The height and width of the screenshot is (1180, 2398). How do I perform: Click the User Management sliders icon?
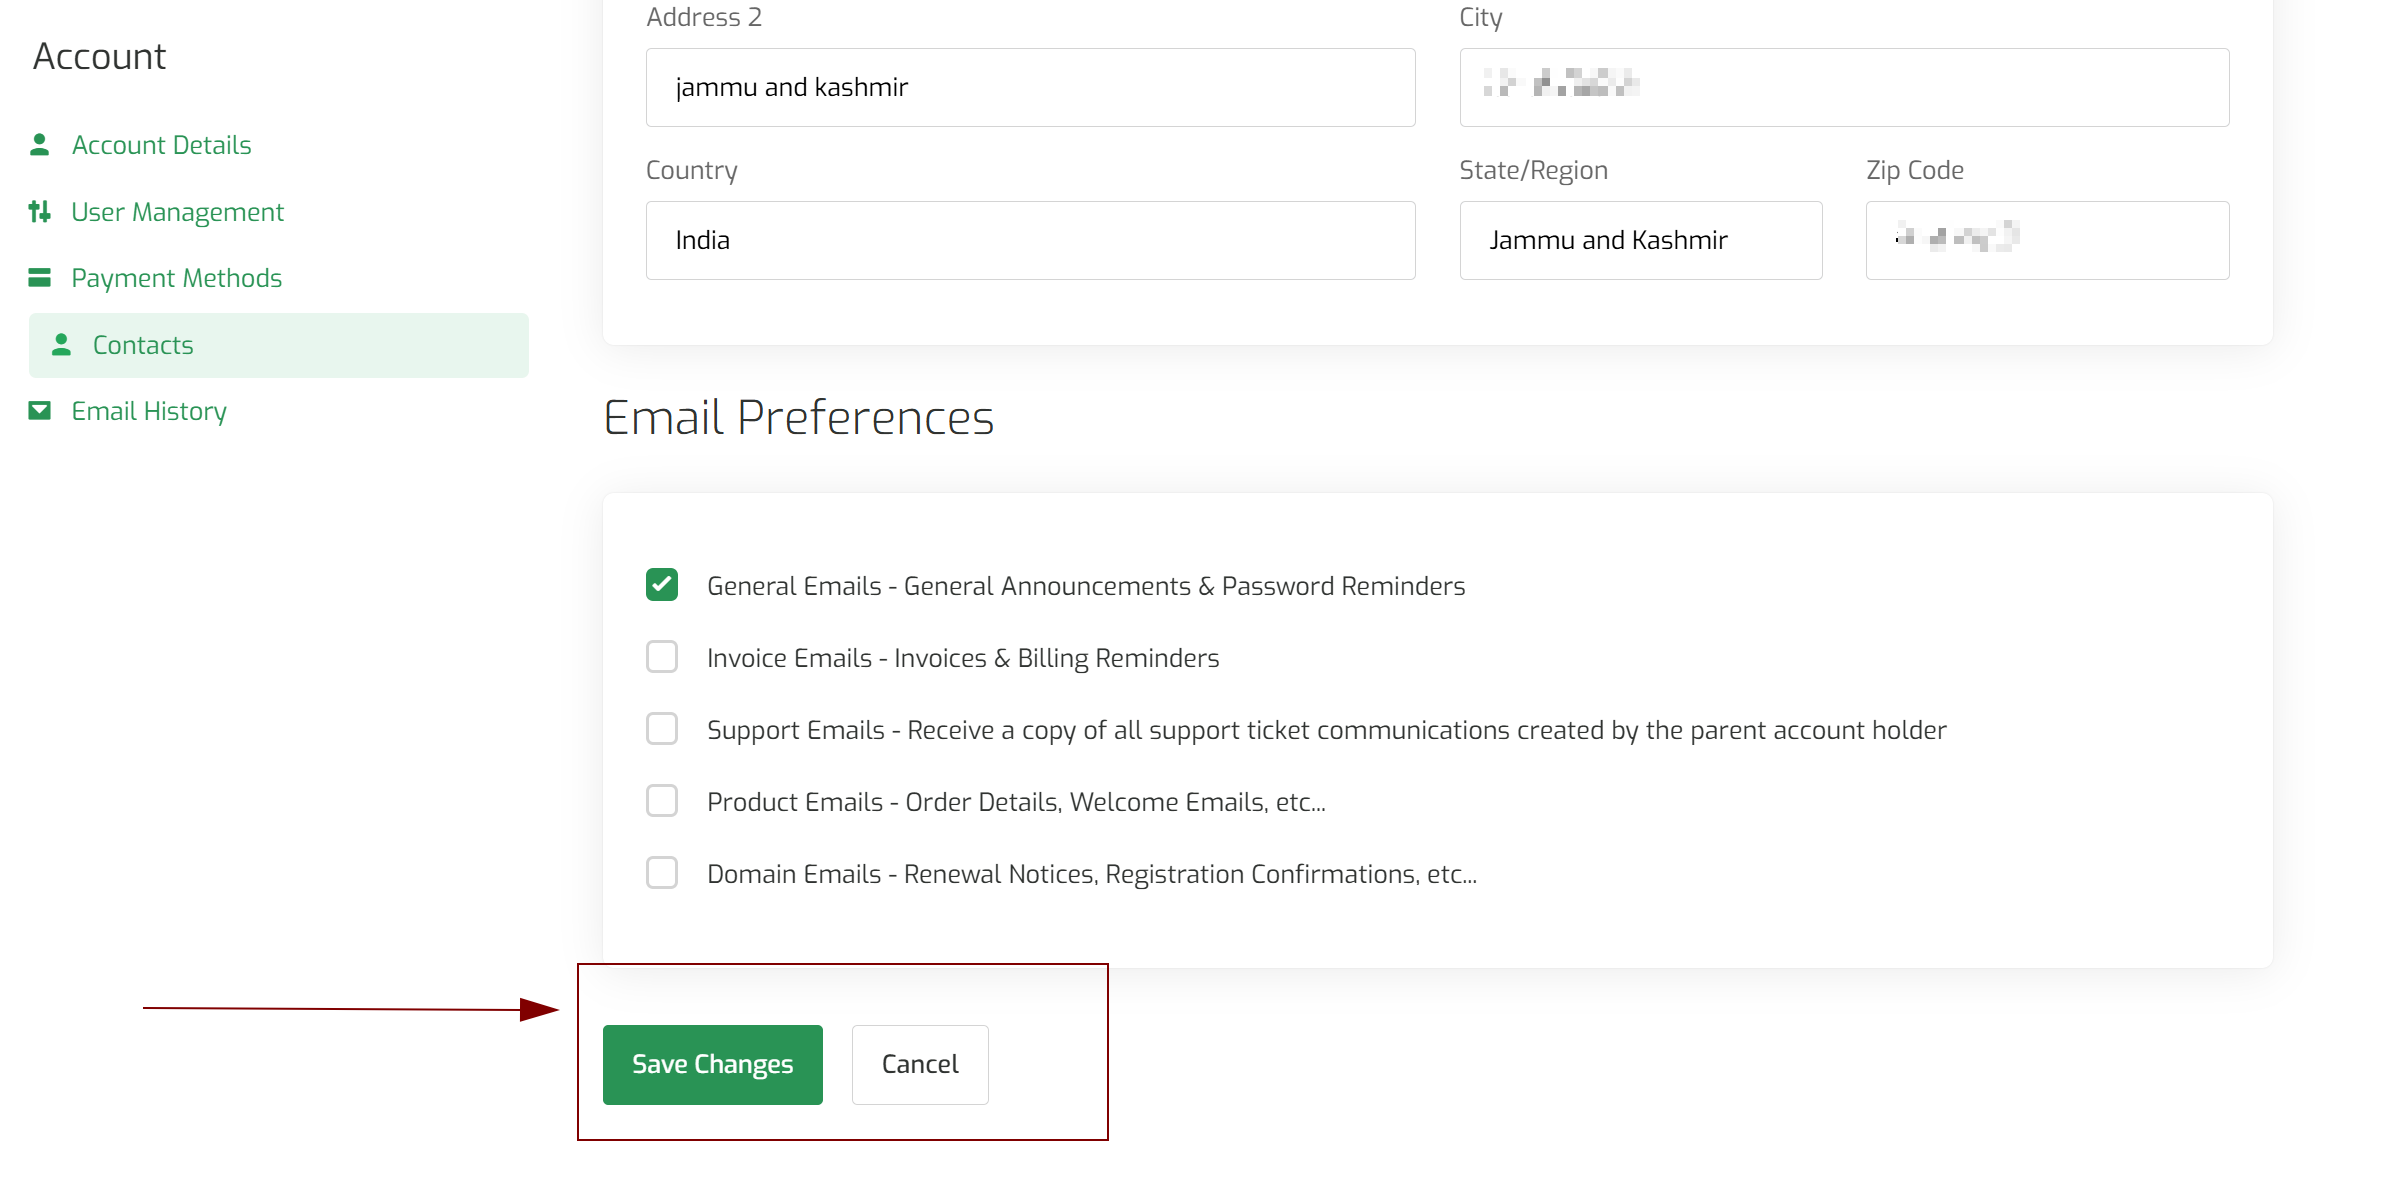tap(40, 212)
